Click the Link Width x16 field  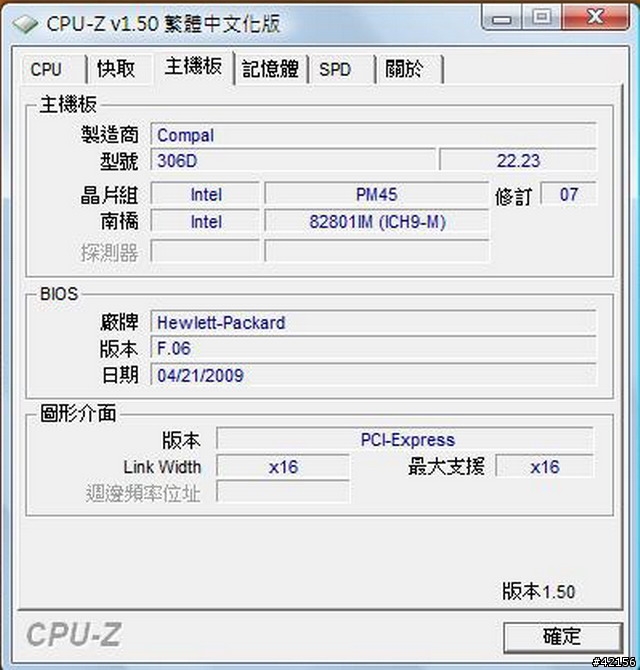click(283, 466)
